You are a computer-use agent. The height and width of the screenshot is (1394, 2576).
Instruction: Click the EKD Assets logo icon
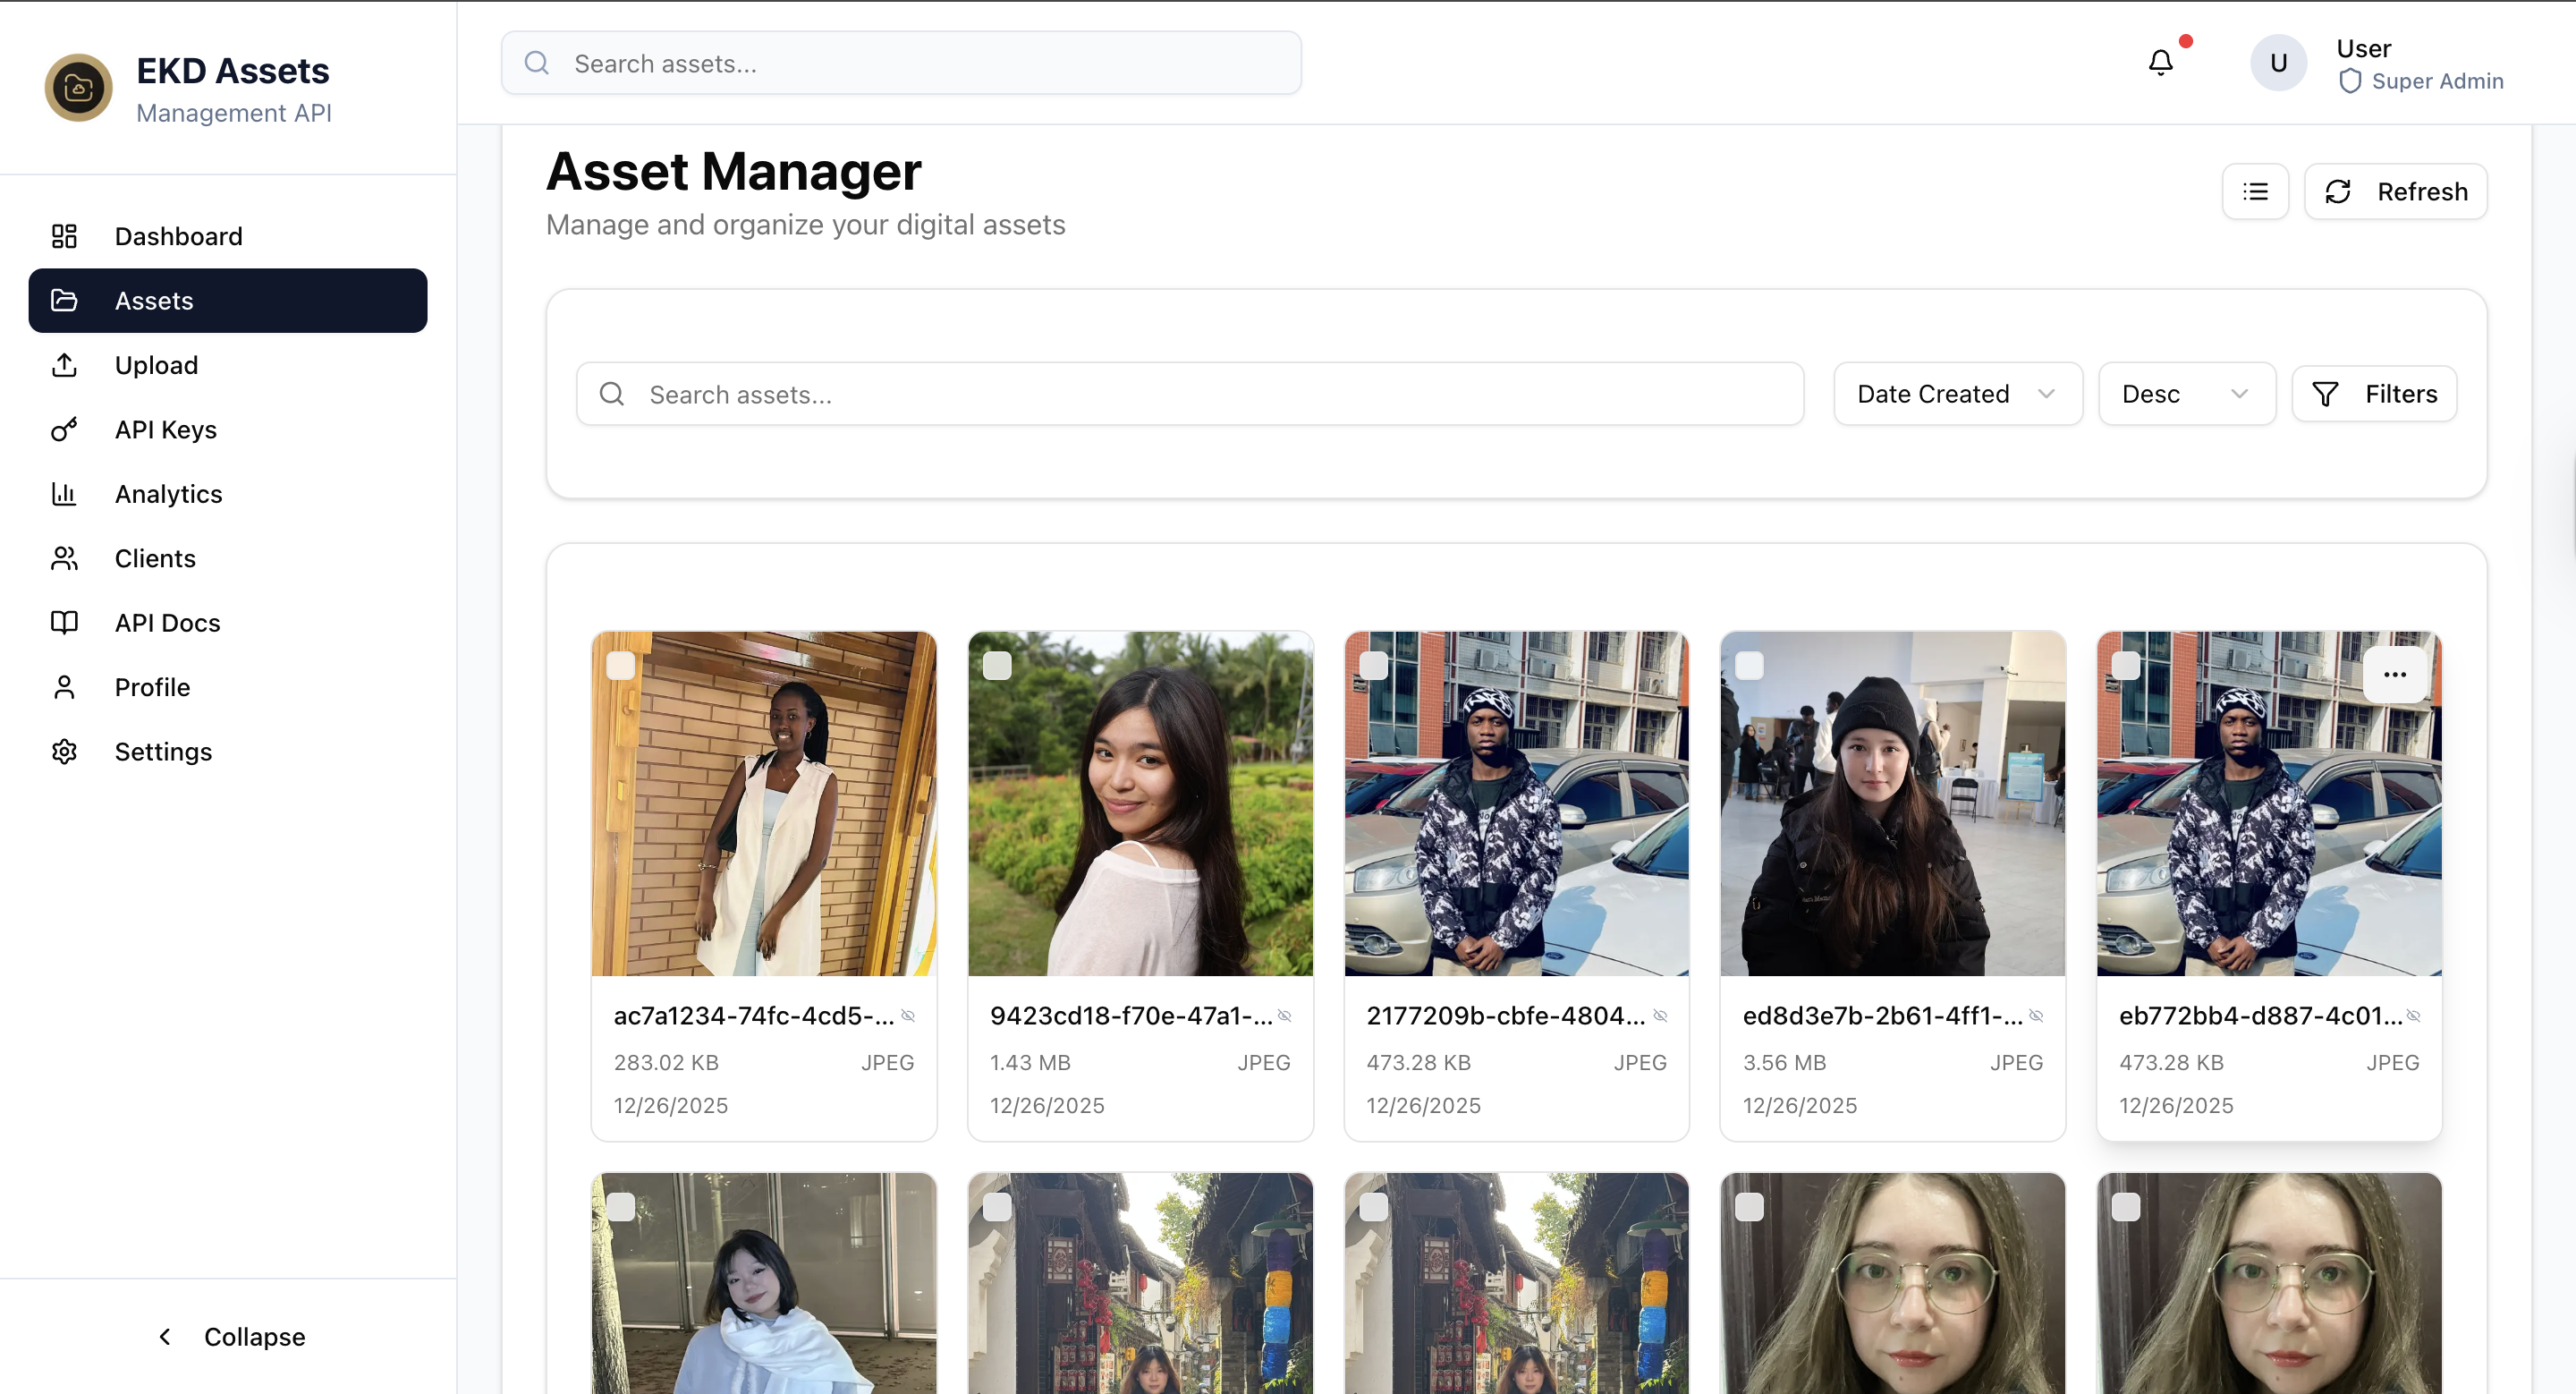pos(78,88)
